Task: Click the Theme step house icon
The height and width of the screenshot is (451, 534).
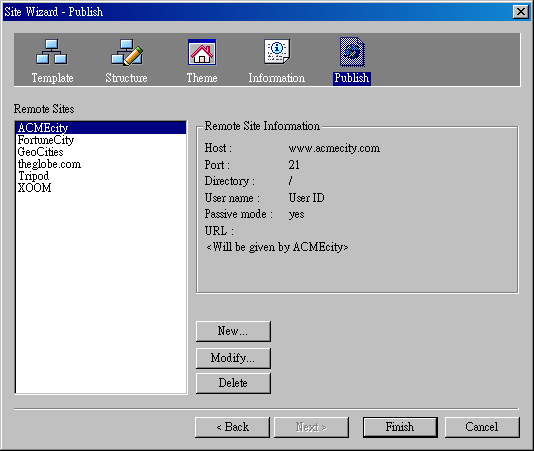Action: pos(202,52)
